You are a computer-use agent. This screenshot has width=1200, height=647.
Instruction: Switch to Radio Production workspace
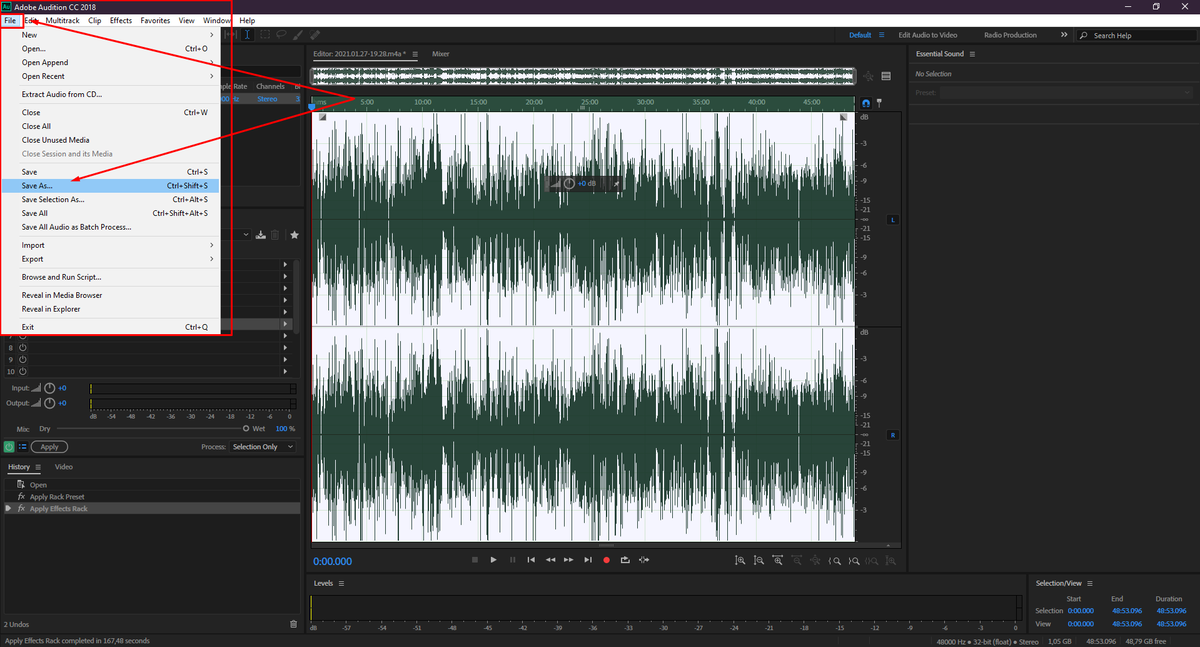(1010, 35)
